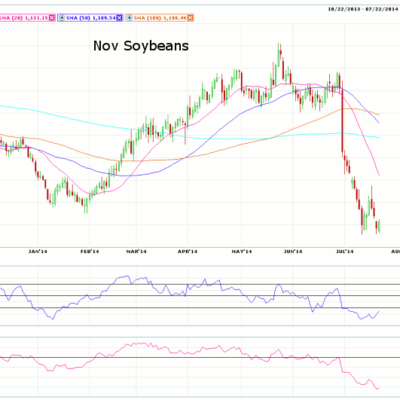This screenshot has height=400, width=400.
Task: Remove the purple SMA (50) indicator
Action: click(119, 18)
